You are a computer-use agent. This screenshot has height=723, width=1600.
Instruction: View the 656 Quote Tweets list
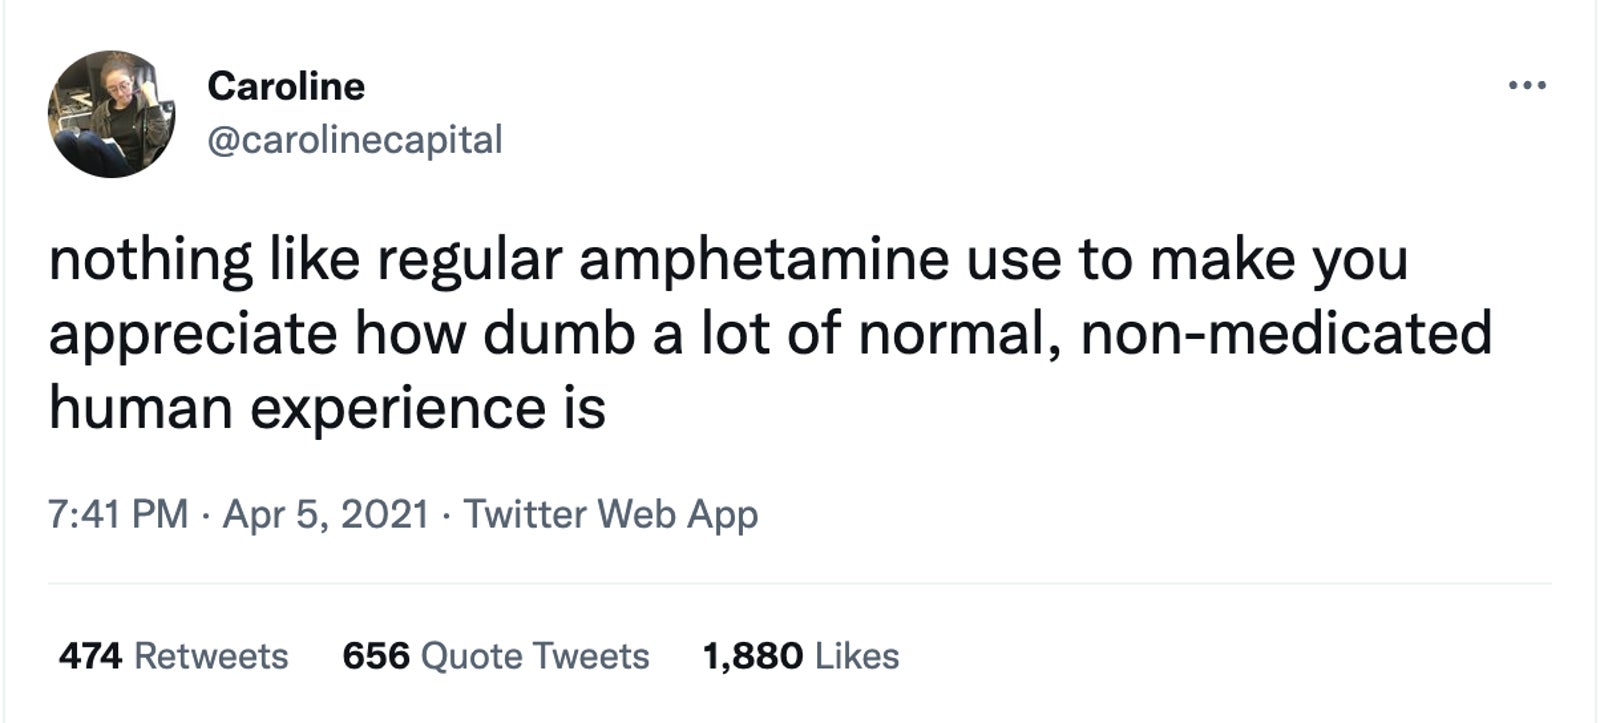pos(495,656)
